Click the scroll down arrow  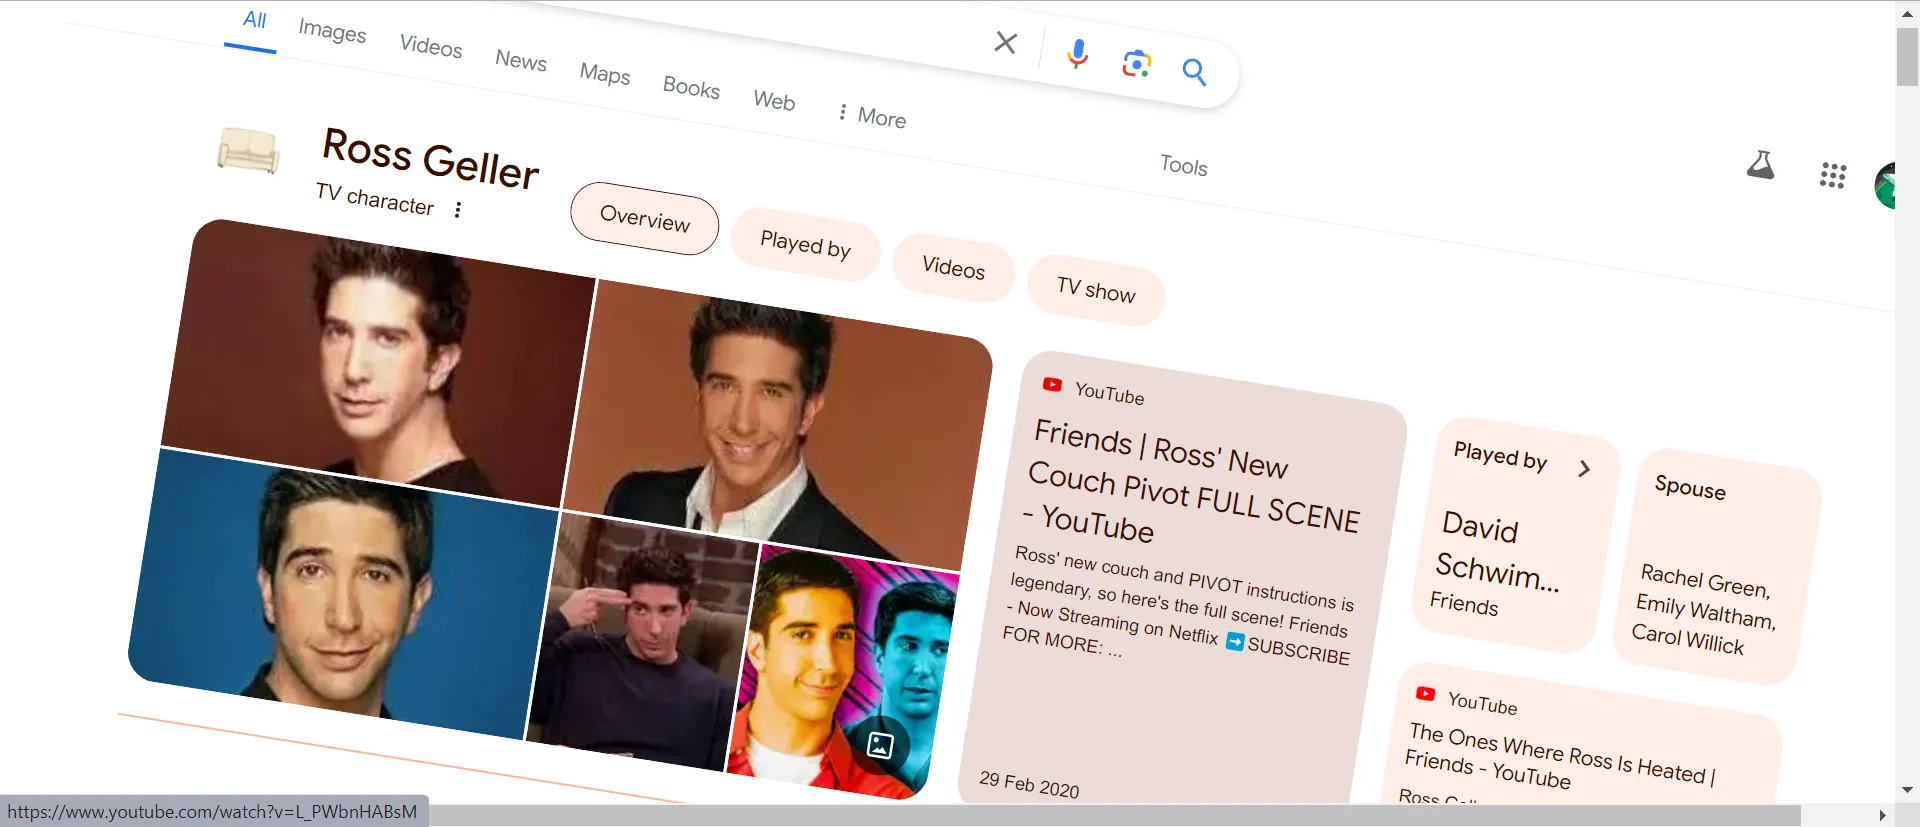pos(1907,790)
